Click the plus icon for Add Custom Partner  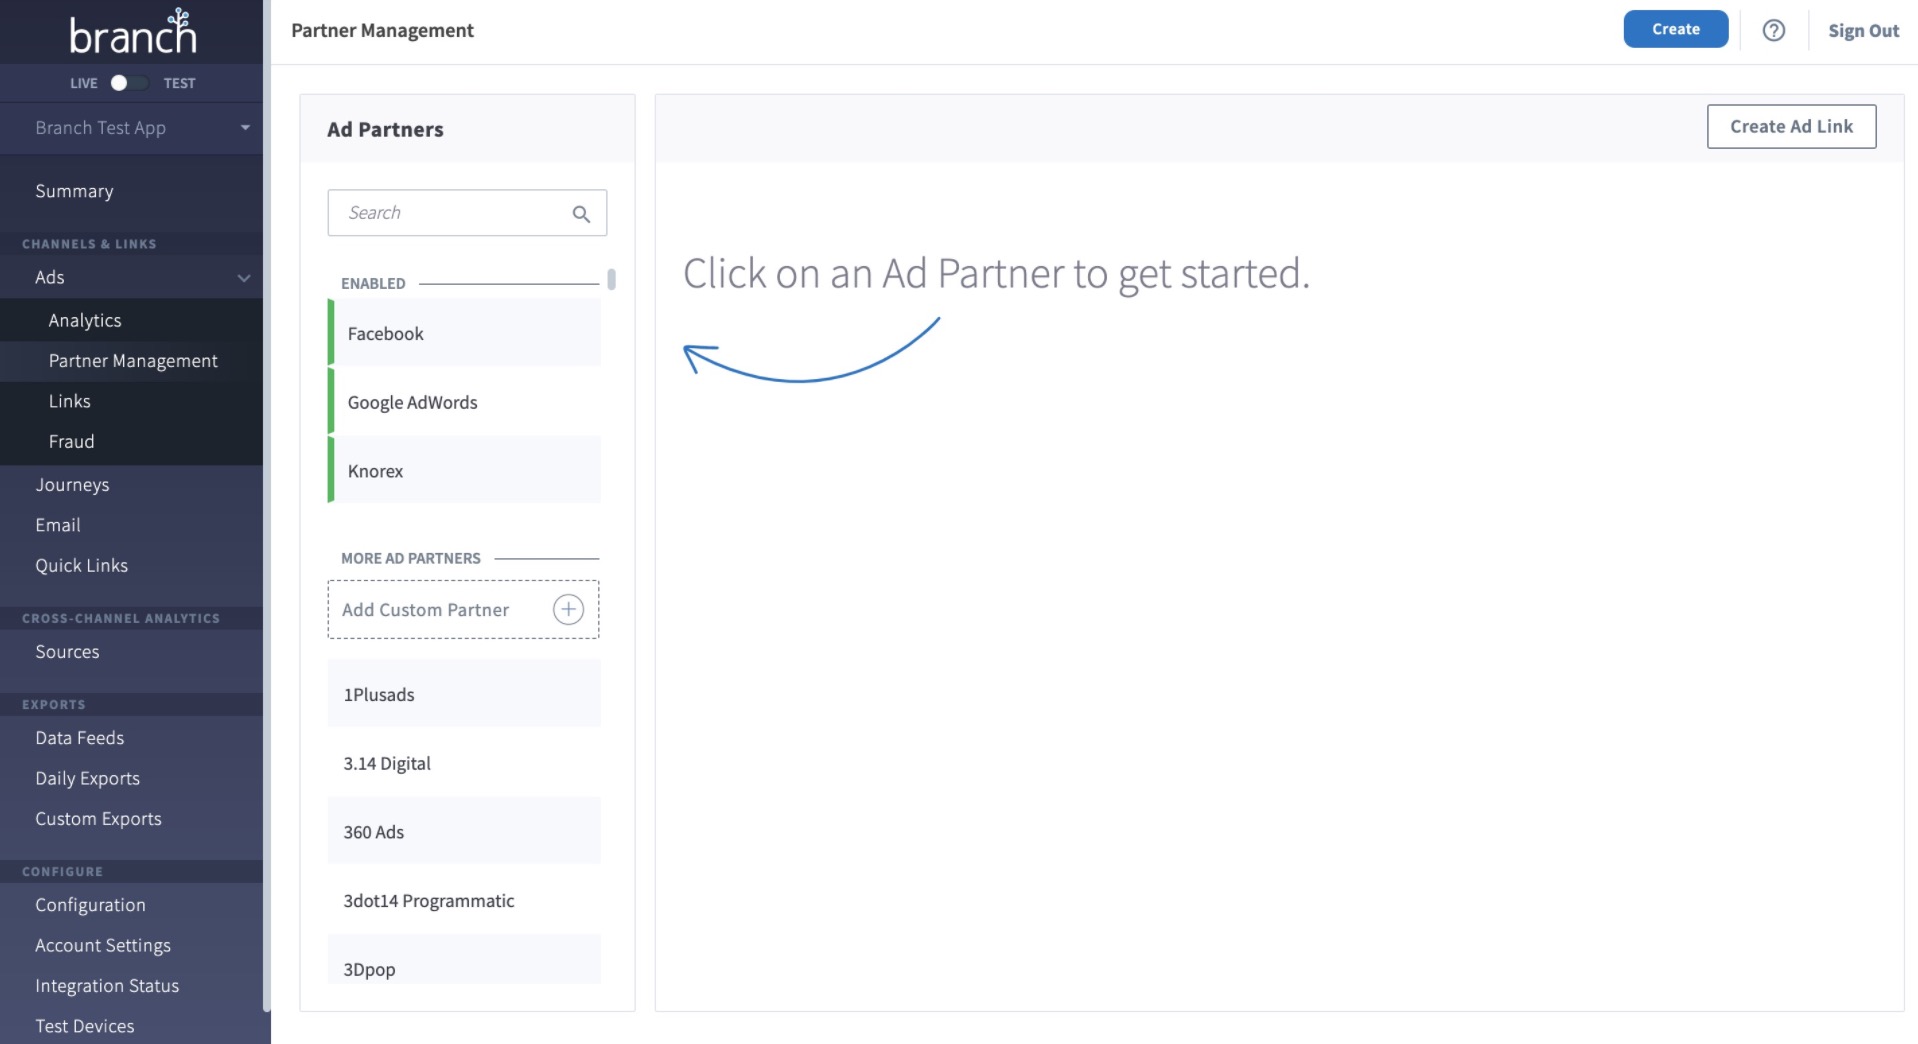pos(568,609)
